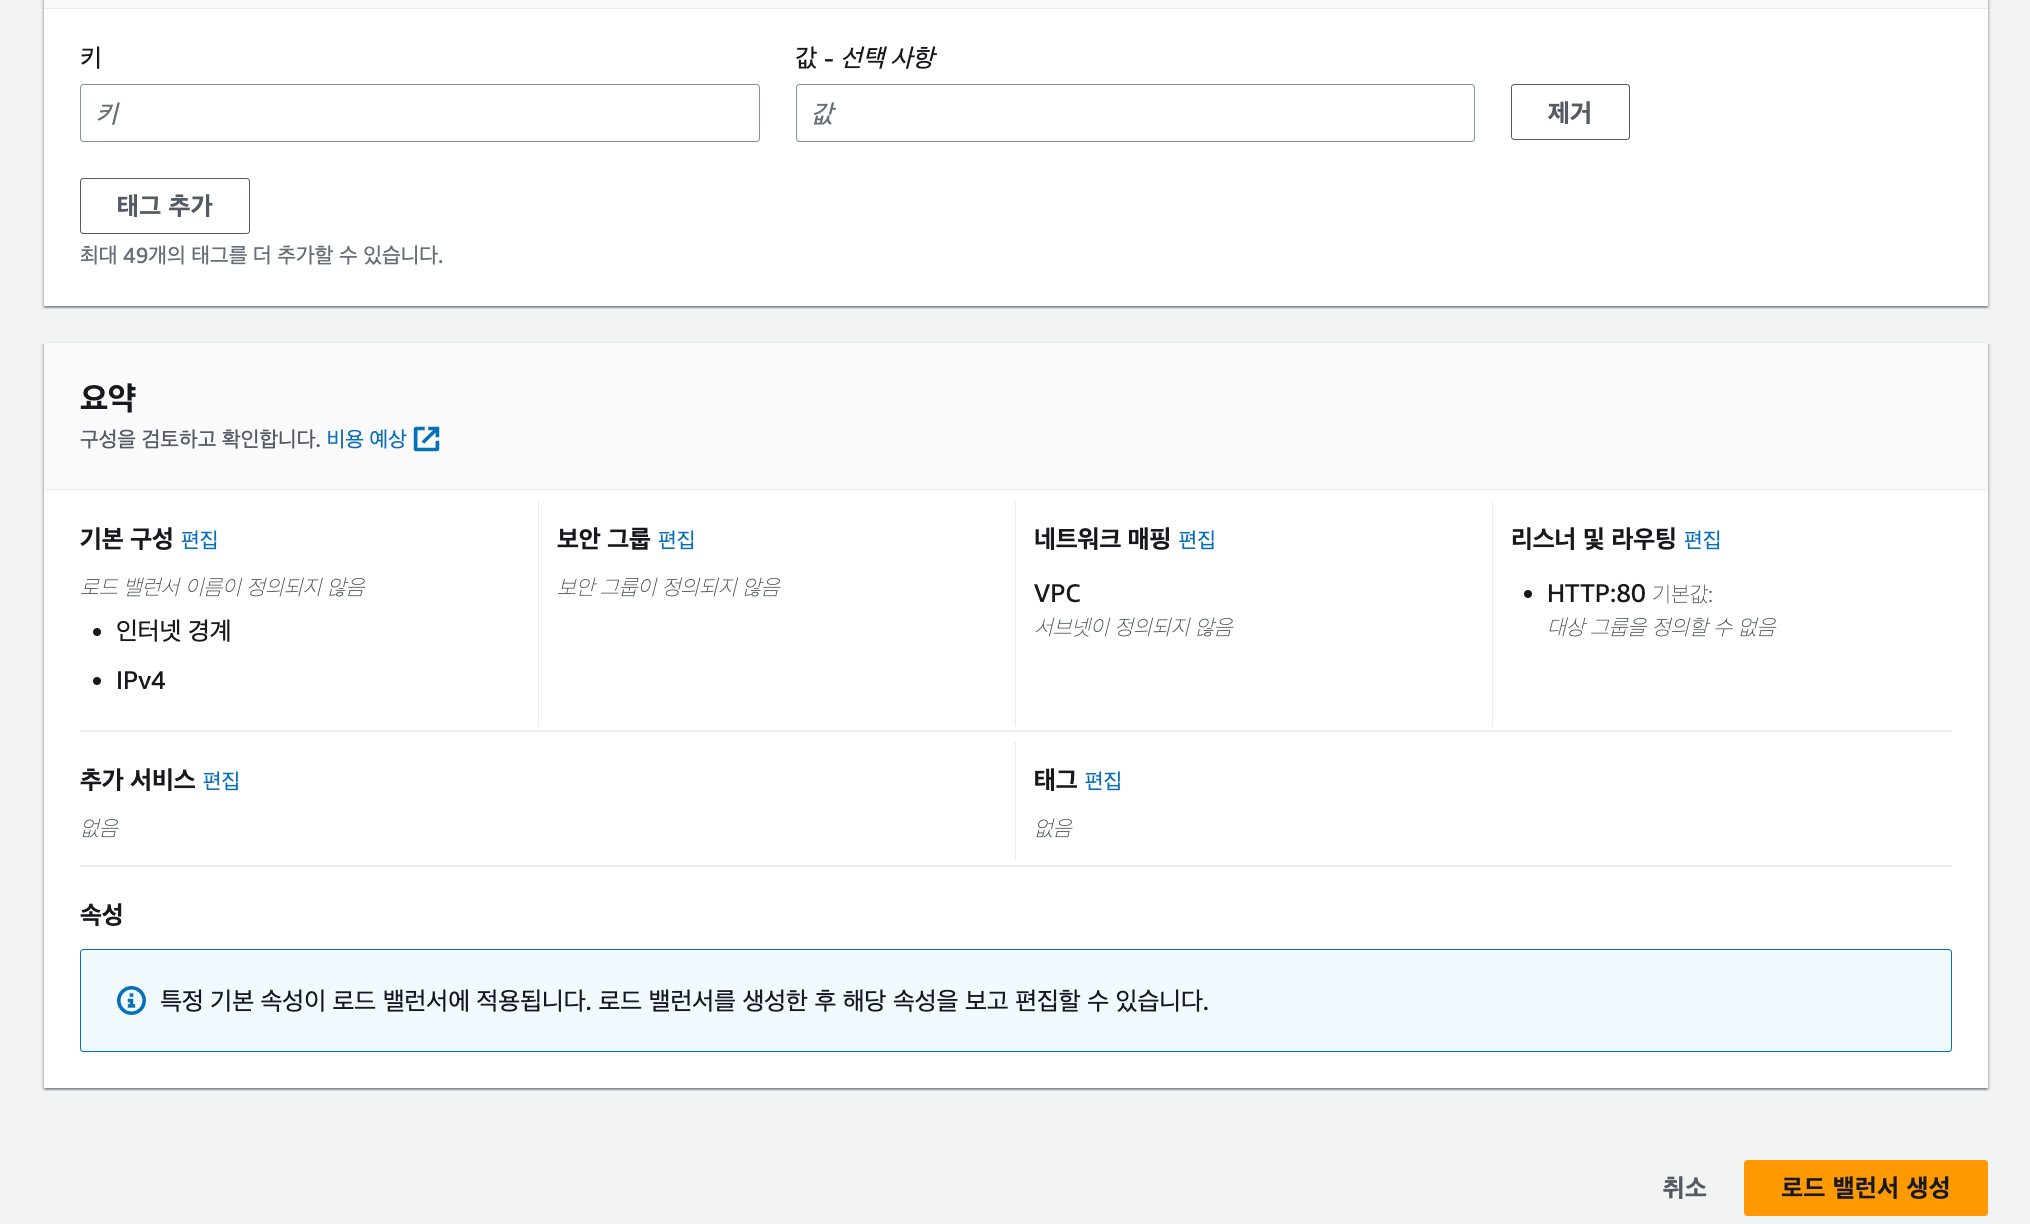Cancel creation with 취소 button
Viewport: 2030px width, 1224px height.
pos(1685,1188)
